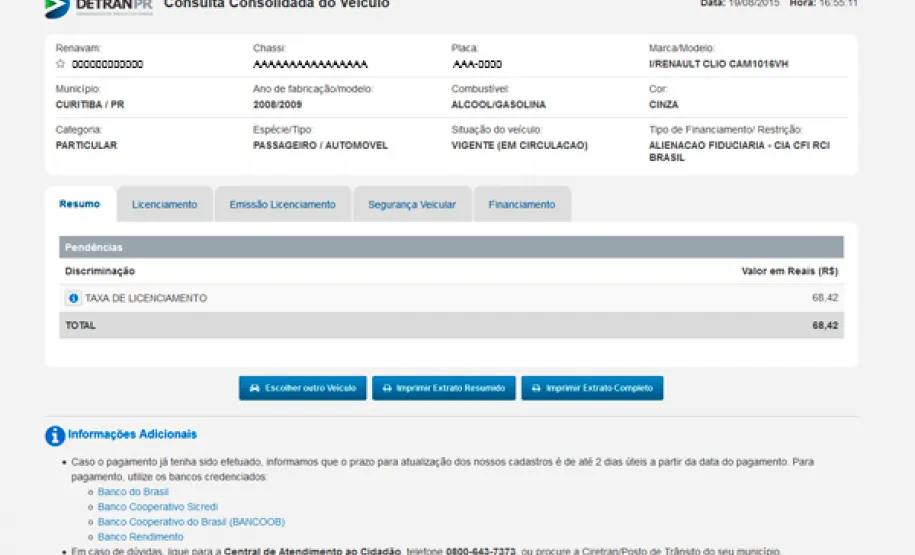Select the Resumo tab
This screenshot has height=555, width=915.
pyautogui.click(x=80, y=204)
